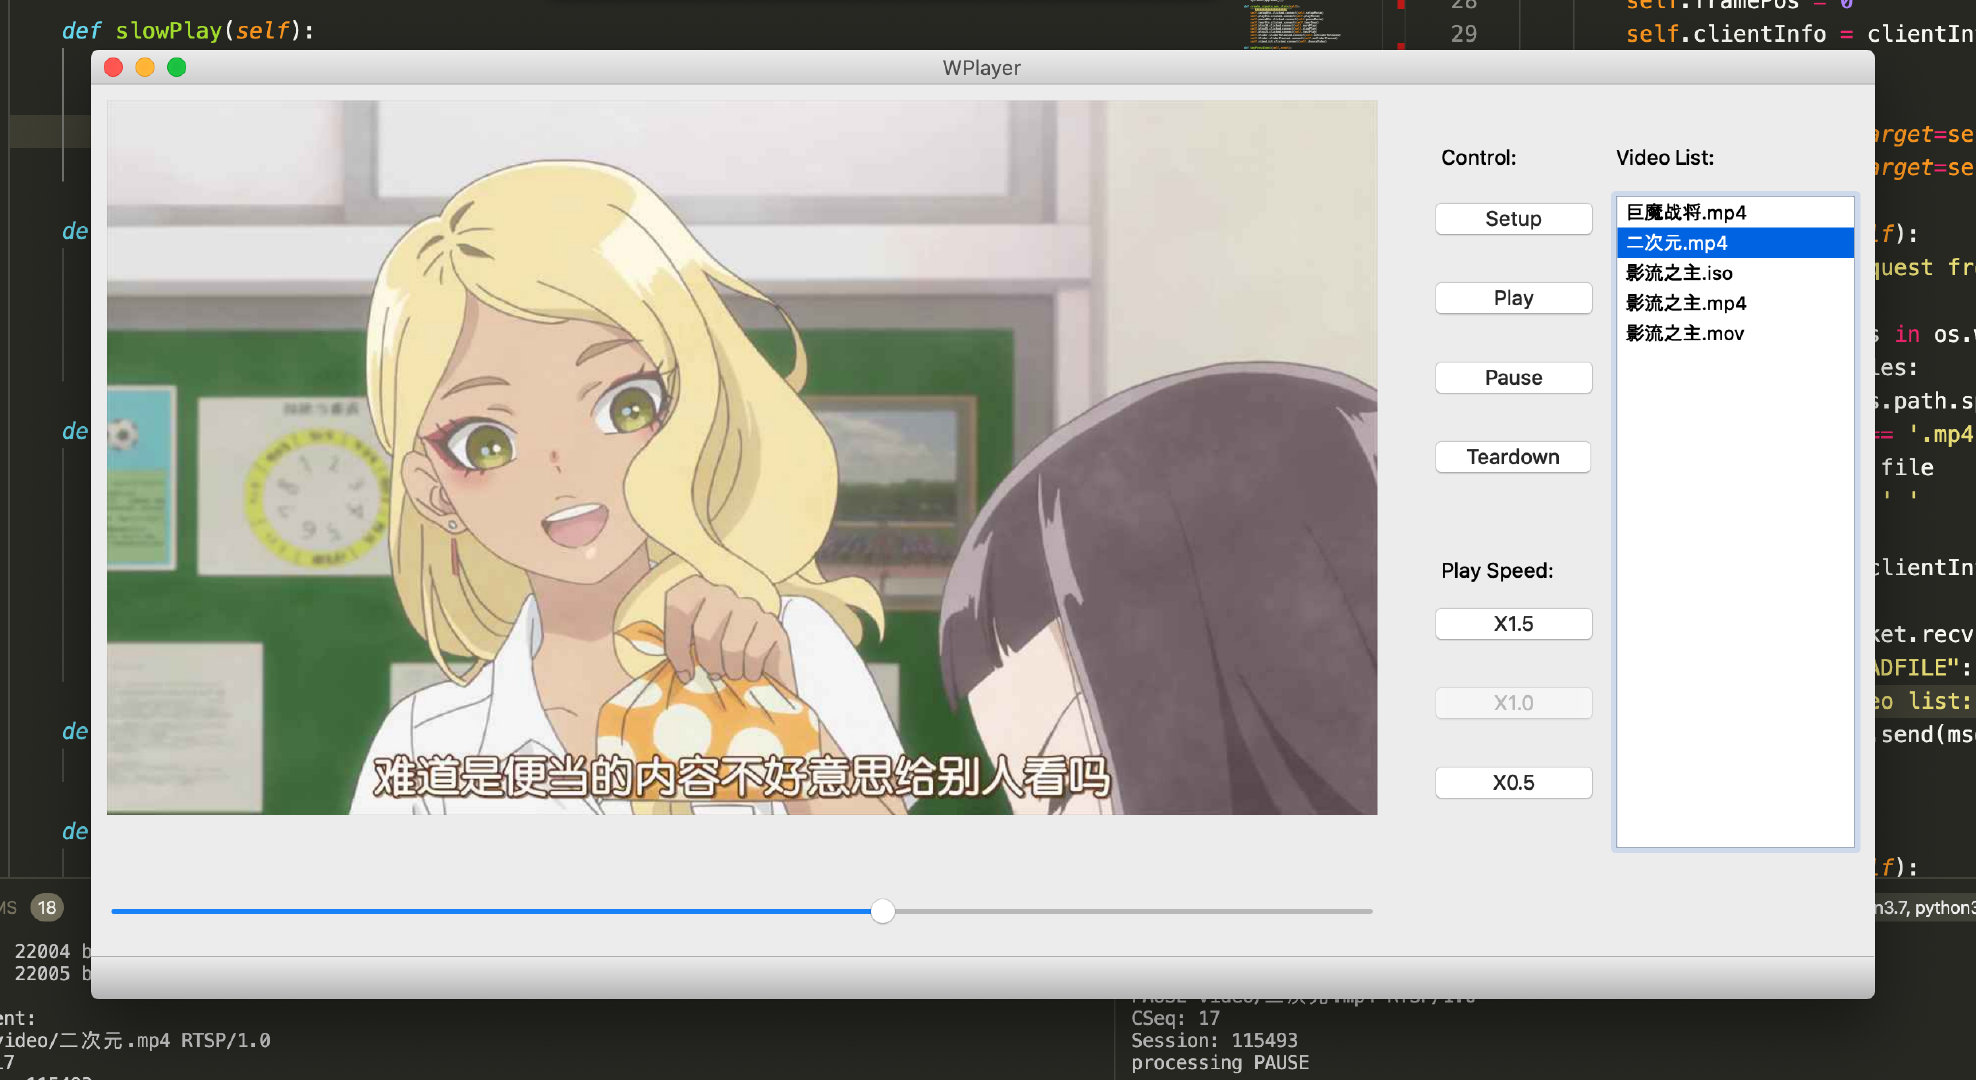Start playback with the Play button
This screenshot has height=1080, width=1976.
1513,298
